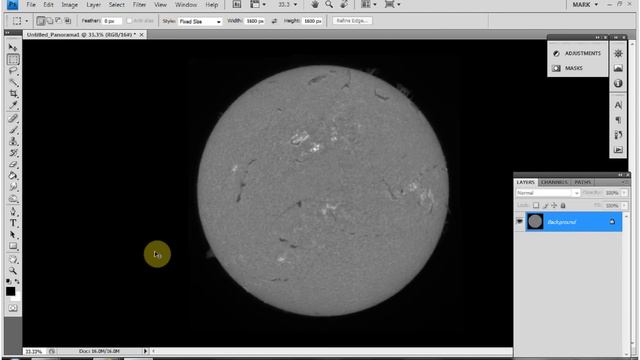Viewport: 640px width, 360px height.
Task: Toggle Lock image pixels in Layers panel
Action: click(545, 206)
